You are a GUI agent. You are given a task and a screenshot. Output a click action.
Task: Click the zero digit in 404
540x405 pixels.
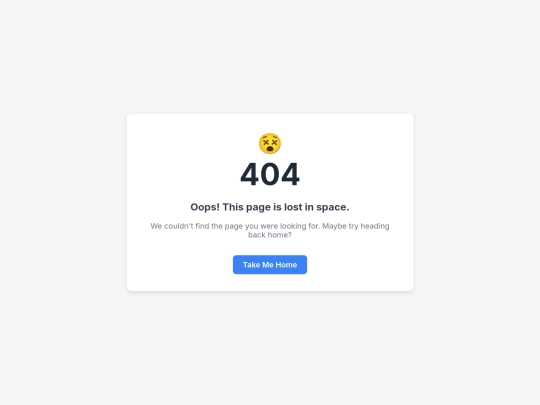[x=270, y=174]
